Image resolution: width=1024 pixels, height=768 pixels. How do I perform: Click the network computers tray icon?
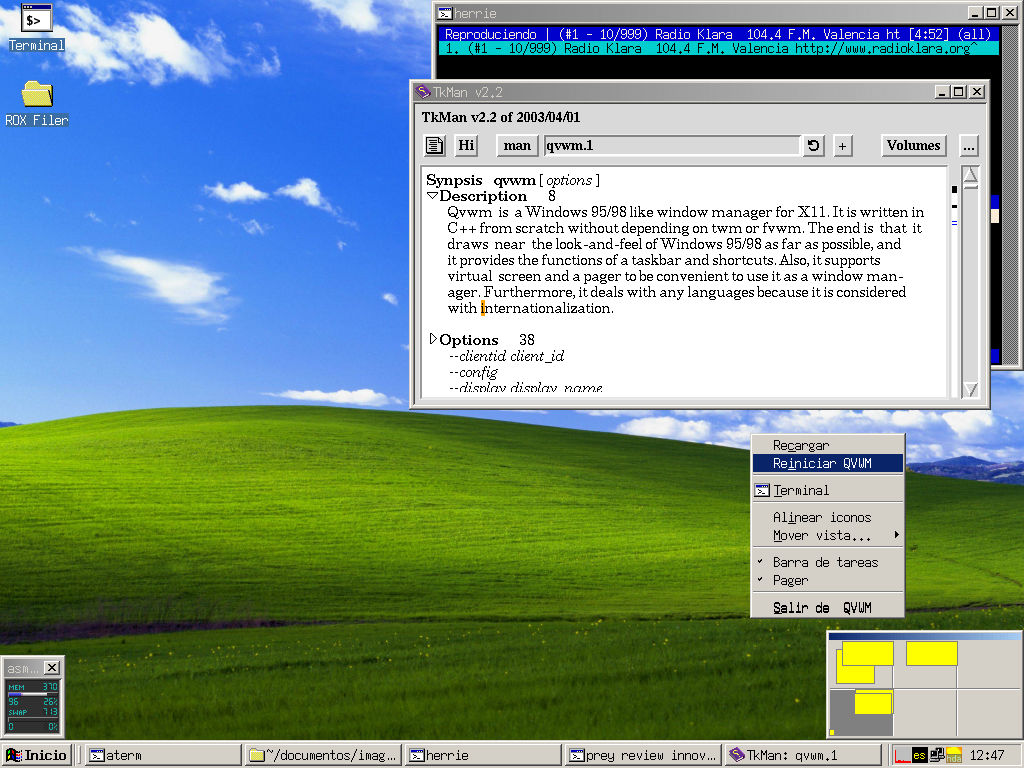pos(937,756)
